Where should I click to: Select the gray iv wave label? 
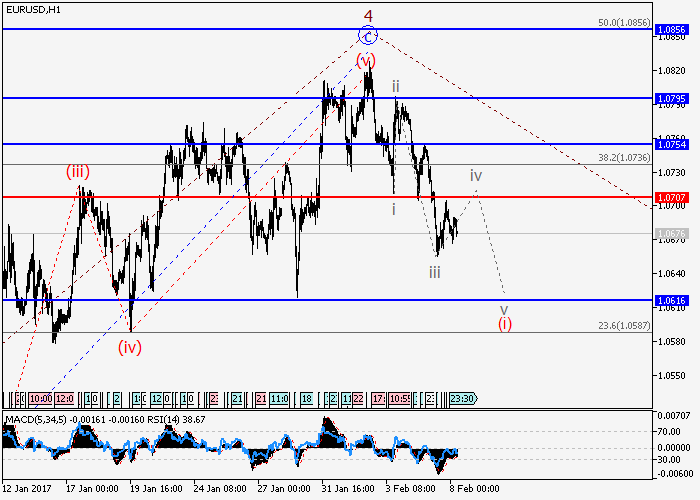click(x=476, y=175)
